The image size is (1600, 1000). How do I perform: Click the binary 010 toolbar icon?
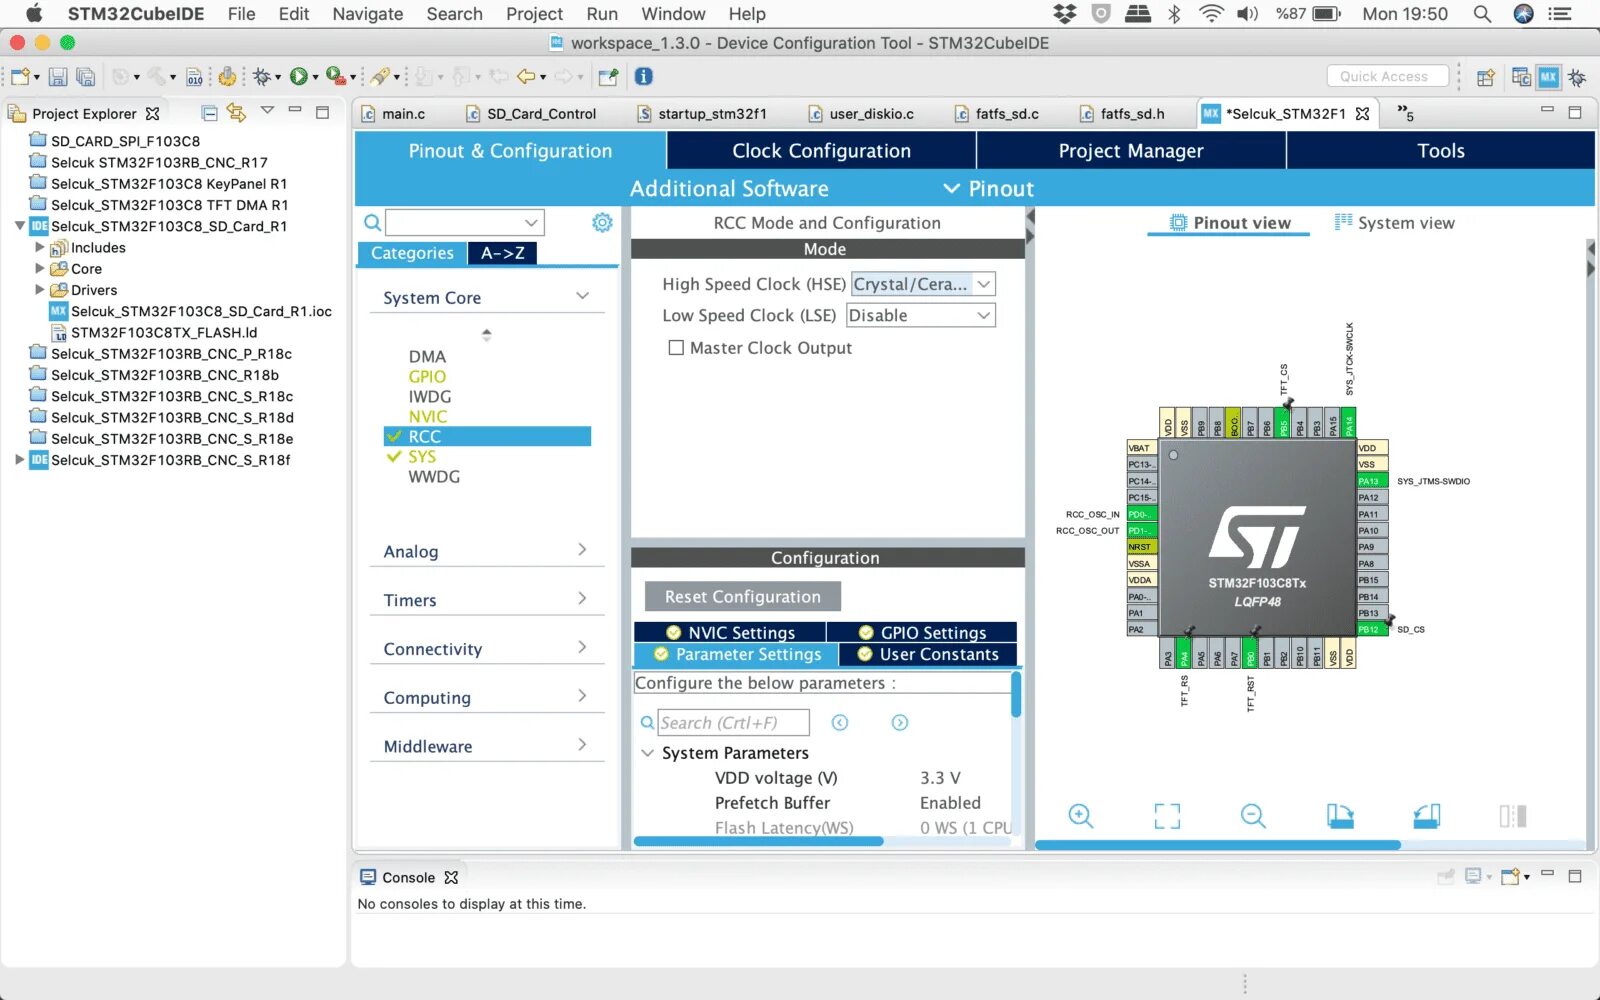[x=195, y=77]
